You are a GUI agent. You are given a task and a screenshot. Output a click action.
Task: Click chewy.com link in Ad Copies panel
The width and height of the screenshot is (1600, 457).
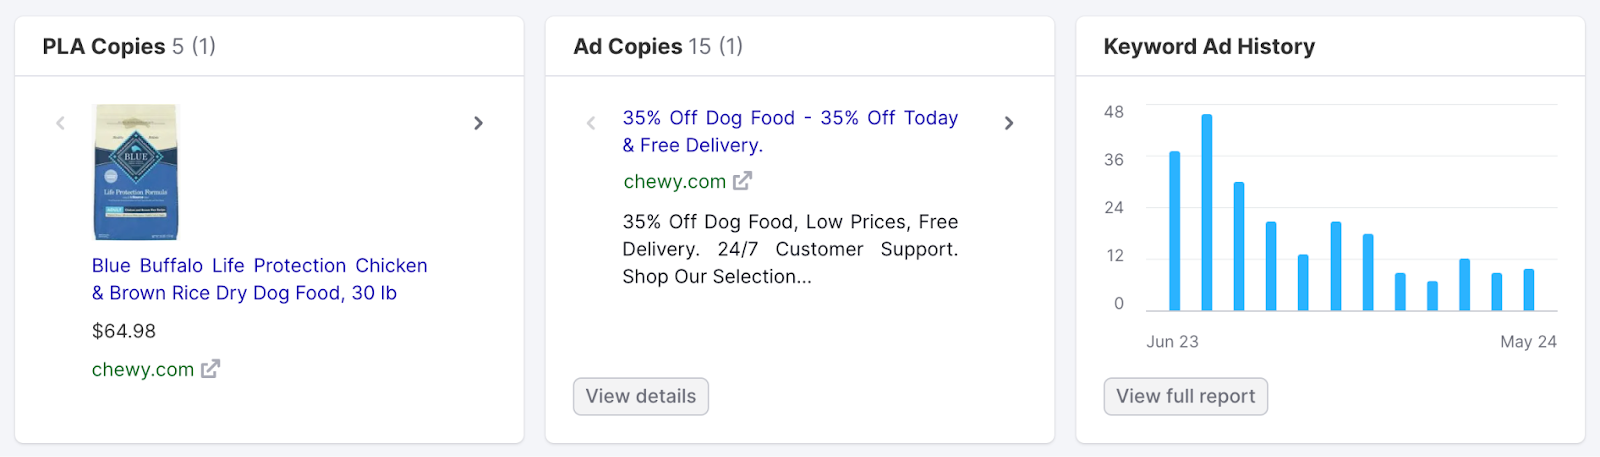674,181
